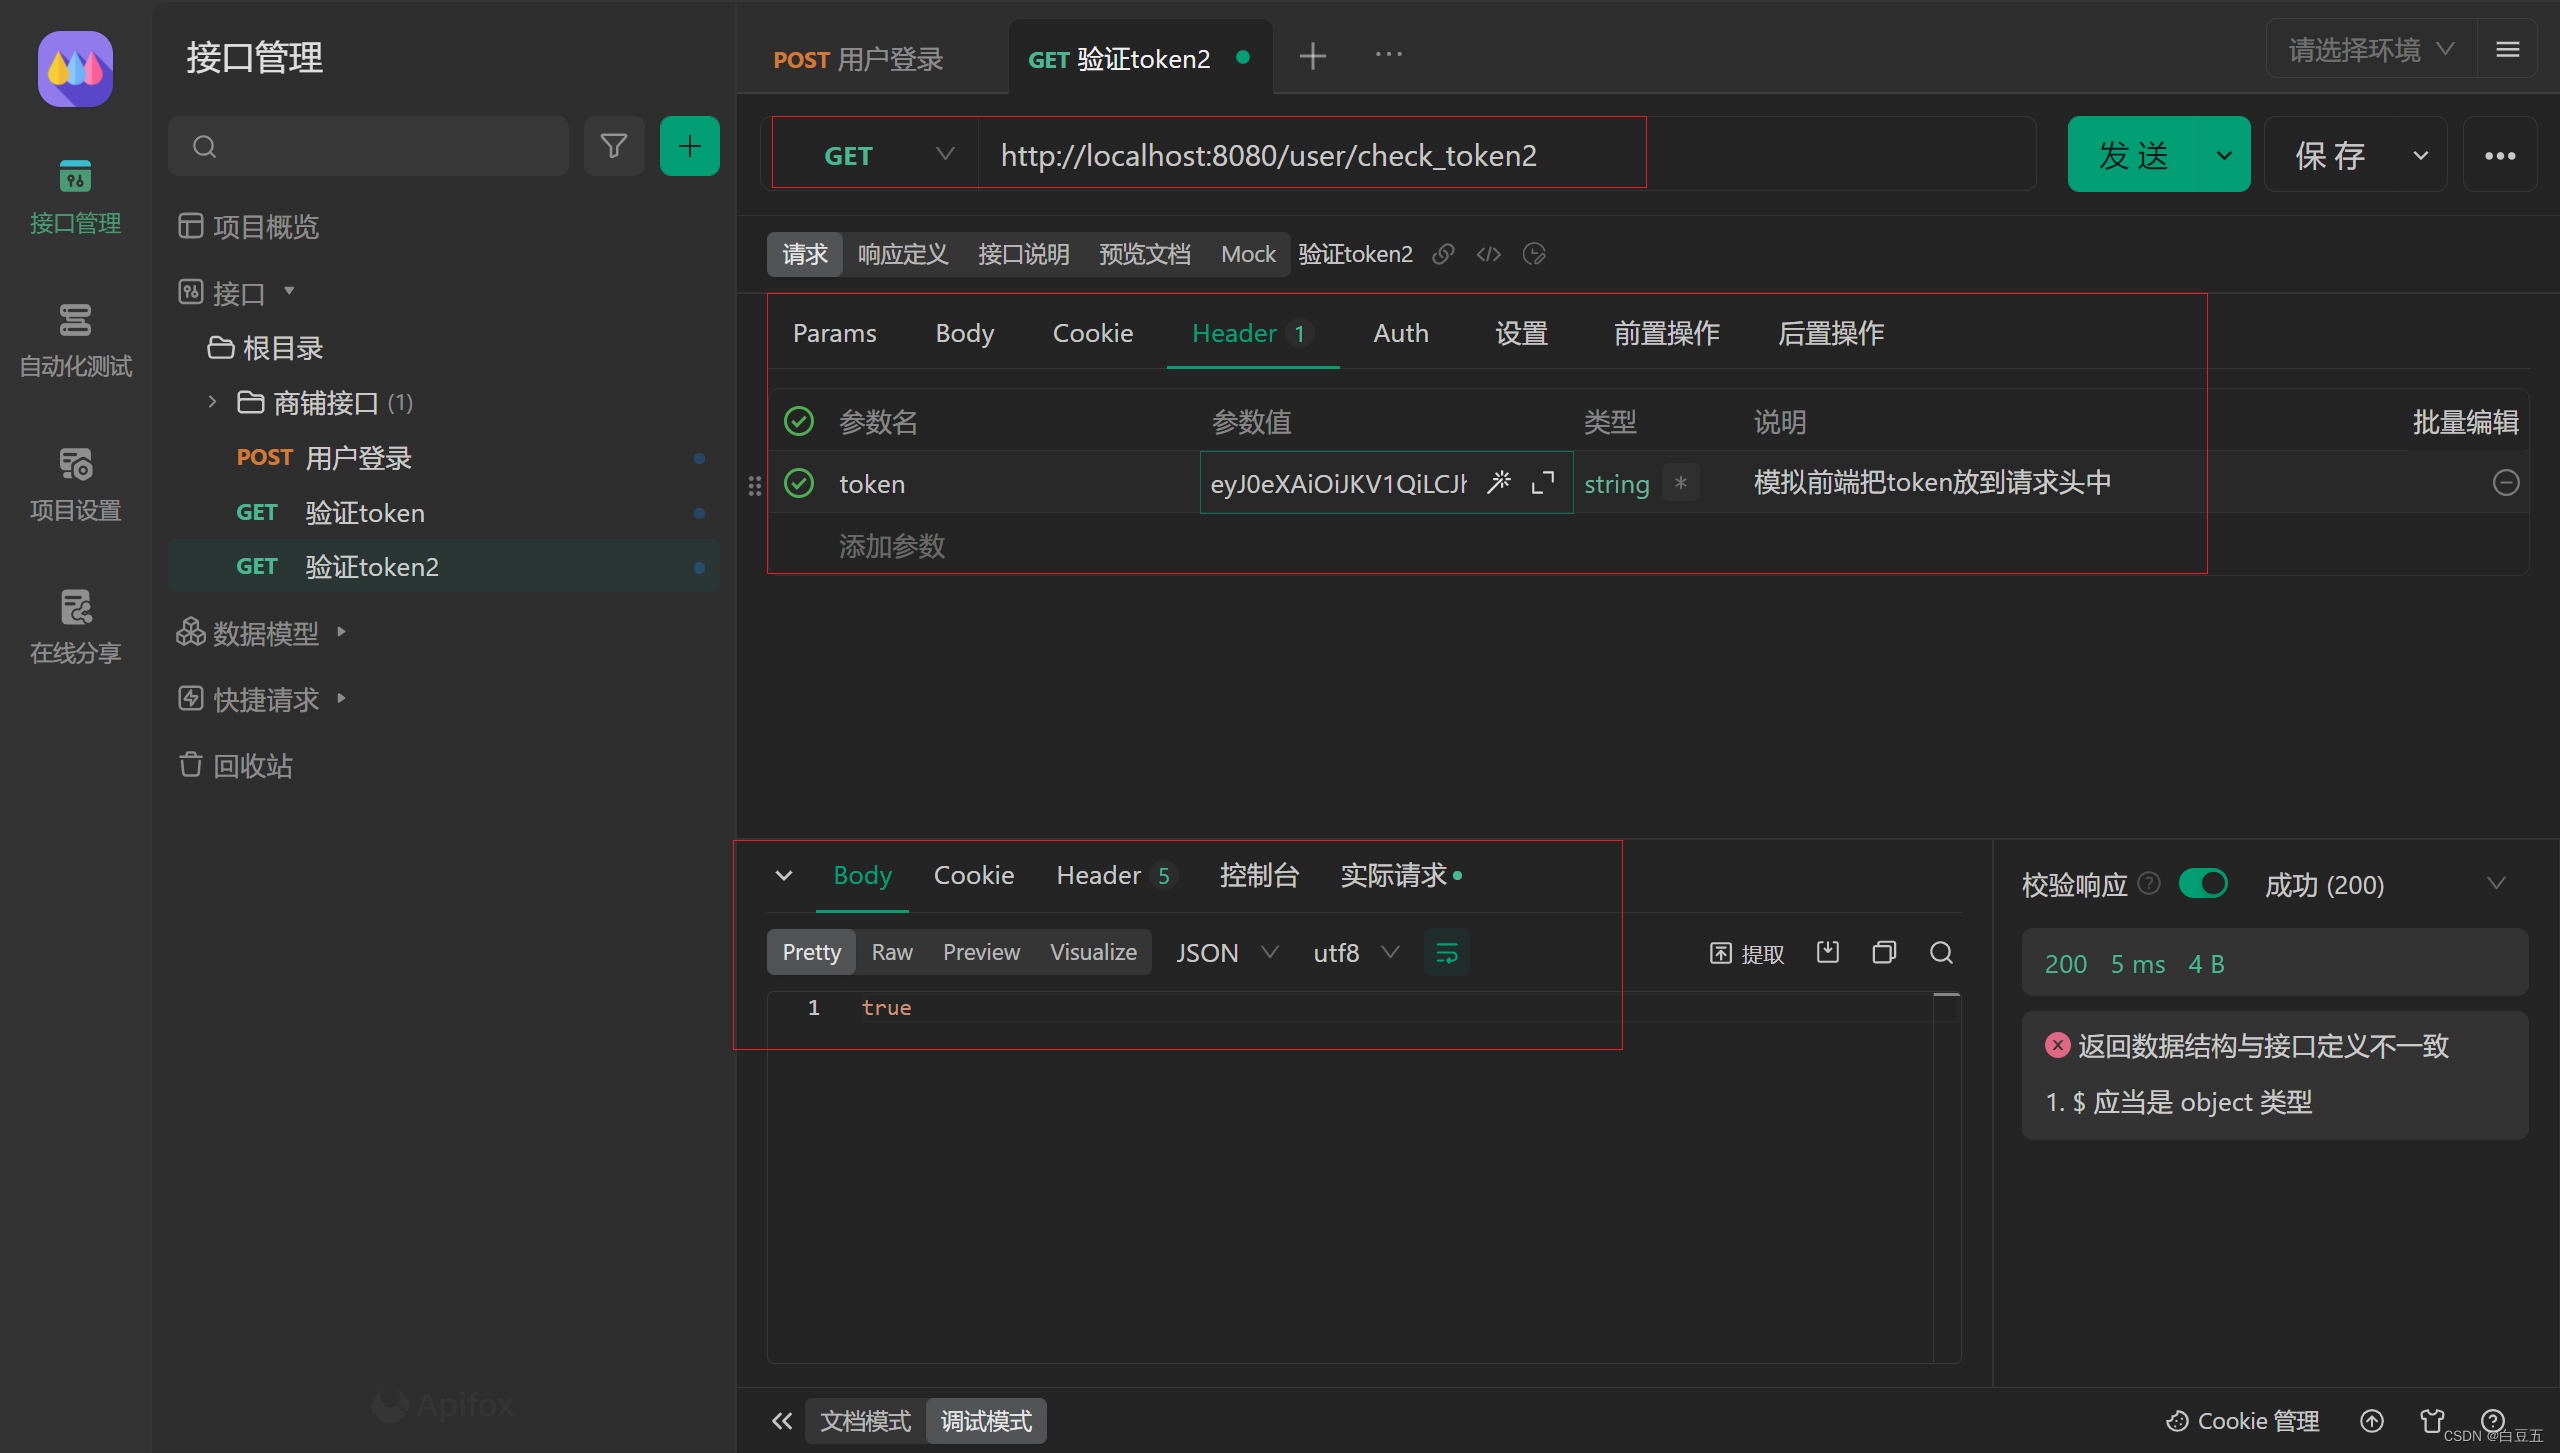Screen dimensions: 2560x1453
Task: Uncheck the token header row checkbox
Action: pyautogui.click(x=799, y=483)
